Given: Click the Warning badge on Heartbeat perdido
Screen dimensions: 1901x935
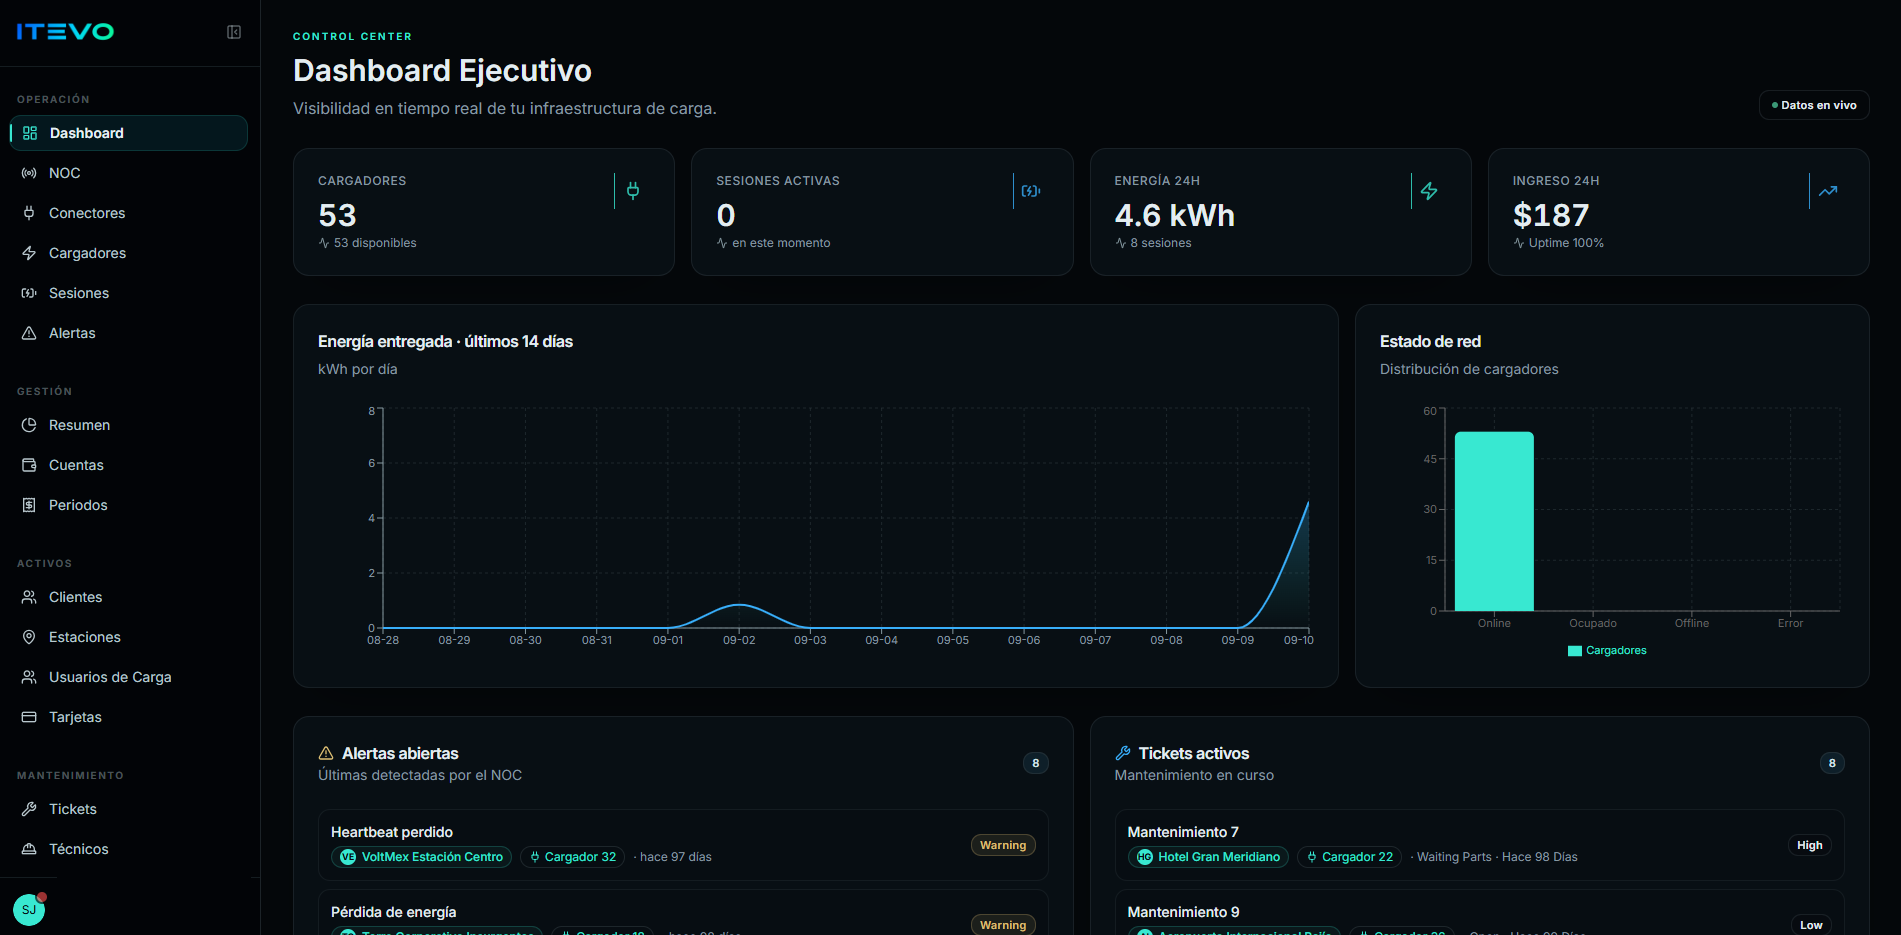Looking at the screenshot, I should click(1003, 845).
